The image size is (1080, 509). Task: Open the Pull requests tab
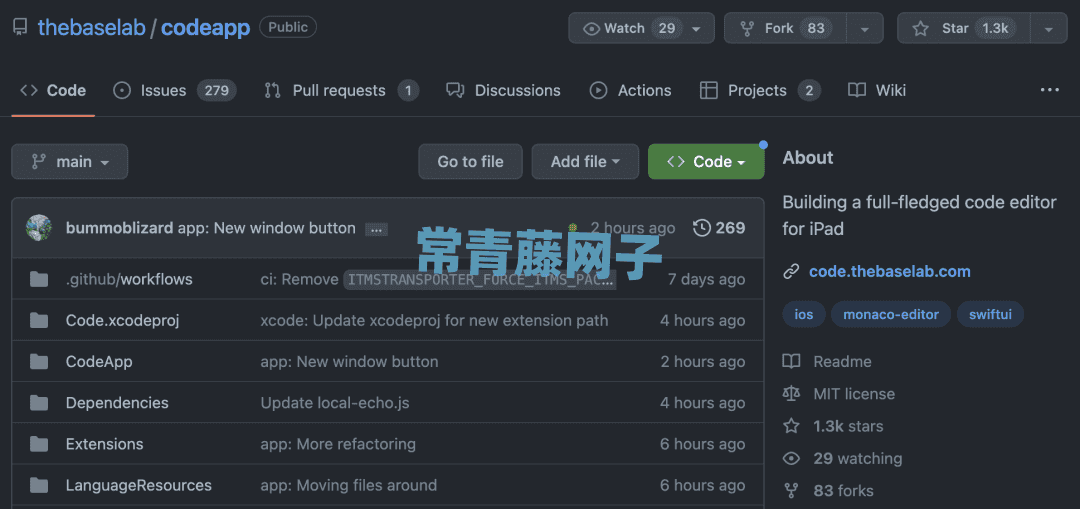[x=342, y=90]
